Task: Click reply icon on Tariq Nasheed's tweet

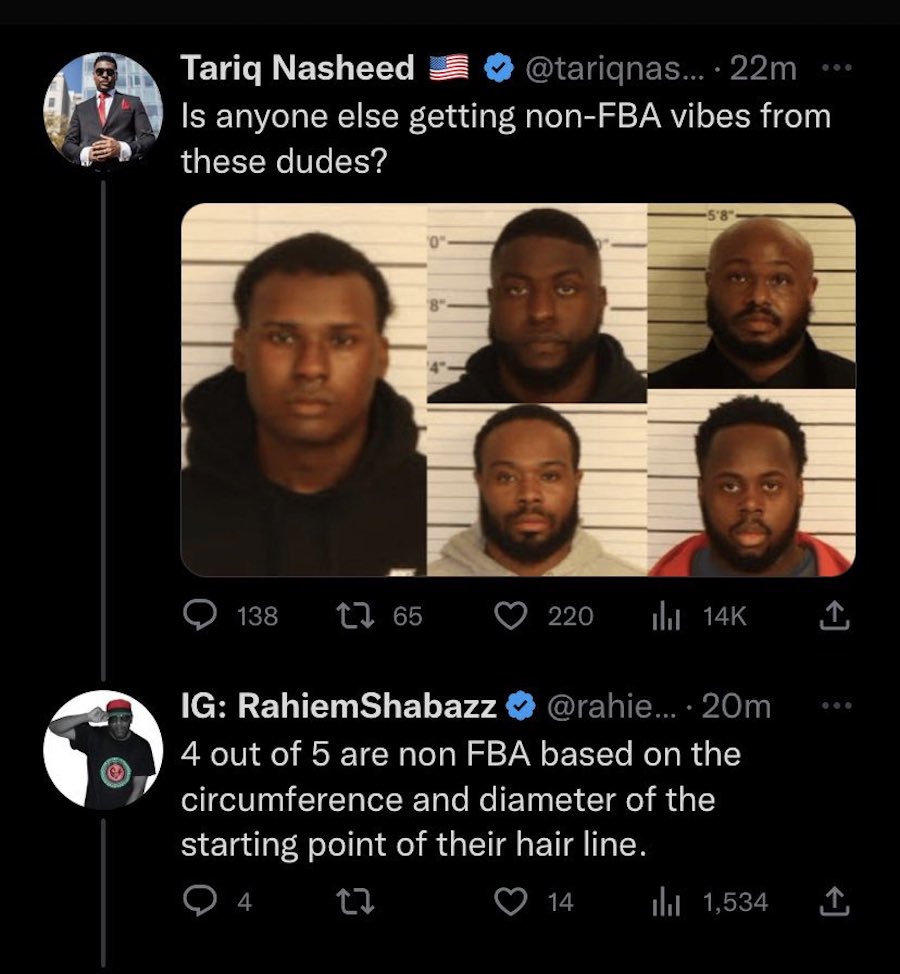Action: point(201,616)
